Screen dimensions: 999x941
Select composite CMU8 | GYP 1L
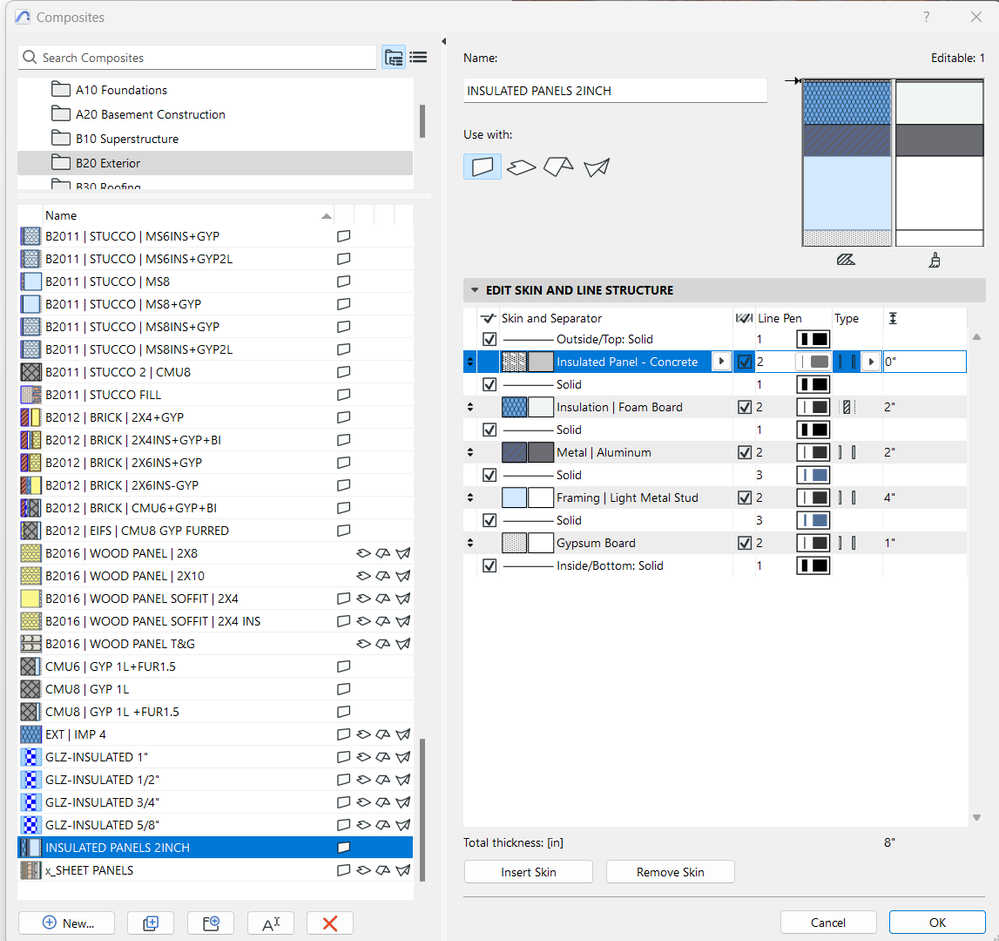click(215, 689)
